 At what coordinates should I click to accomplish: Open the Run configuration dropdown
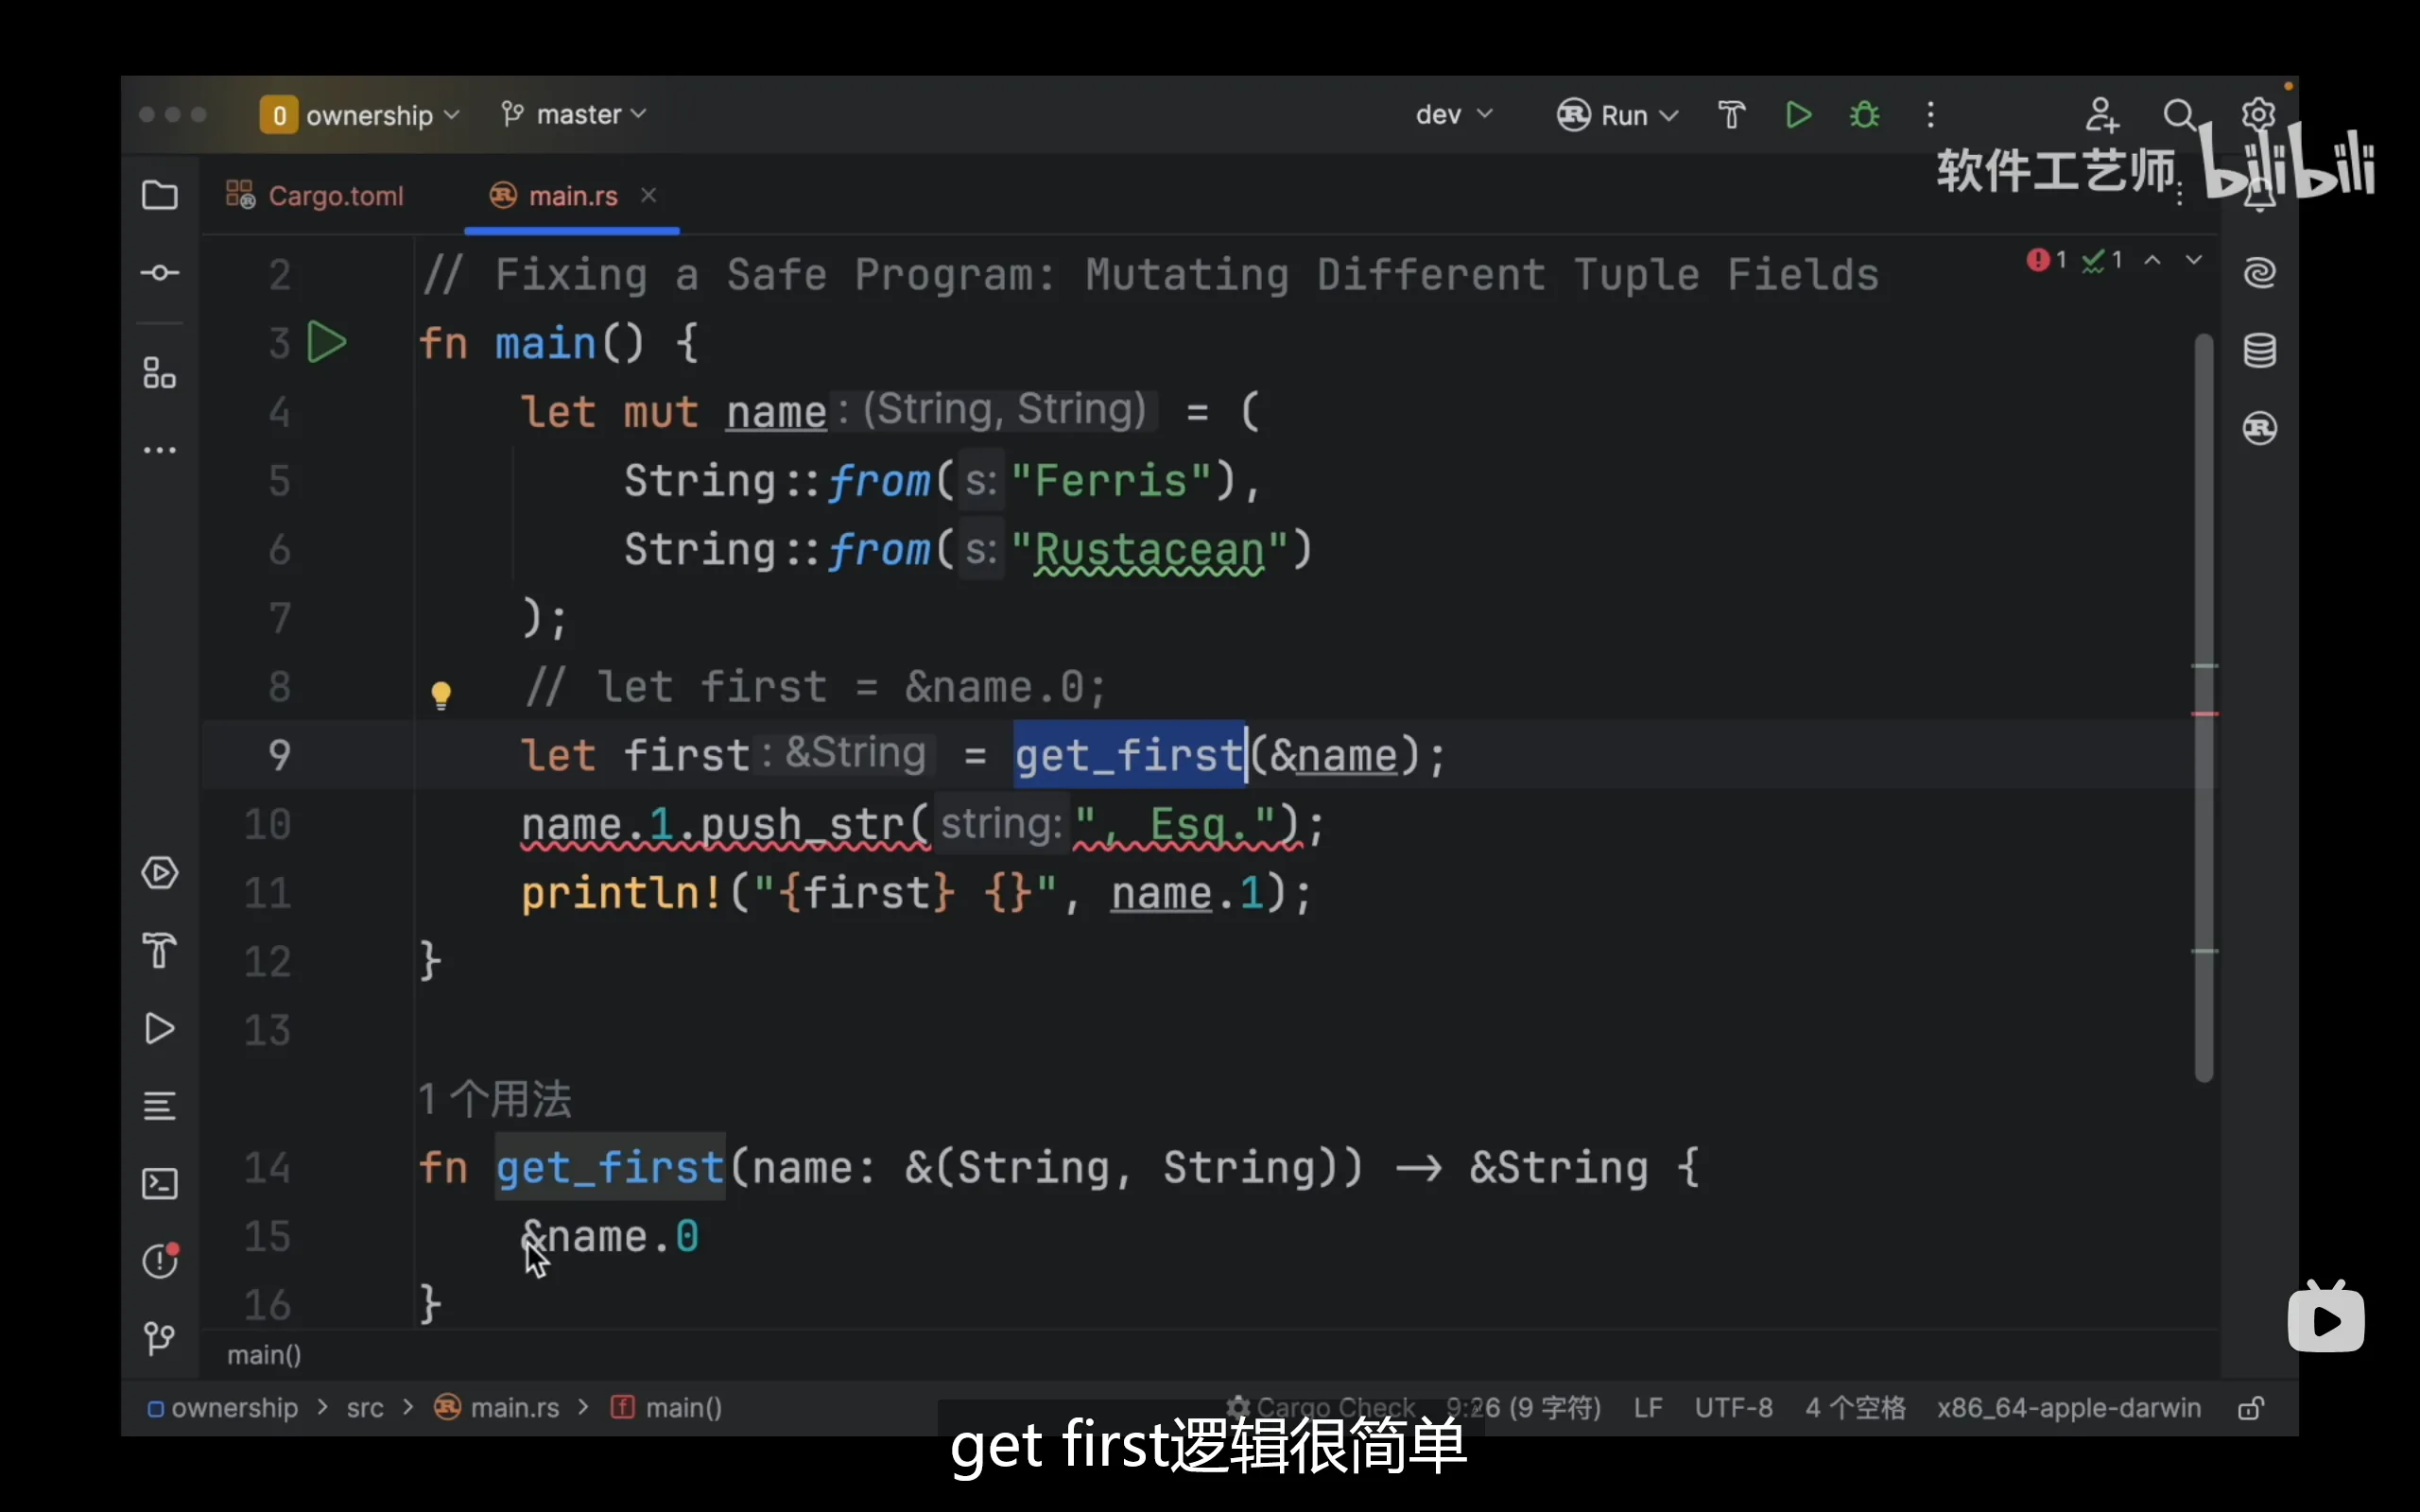click(x=1617, y=115)
